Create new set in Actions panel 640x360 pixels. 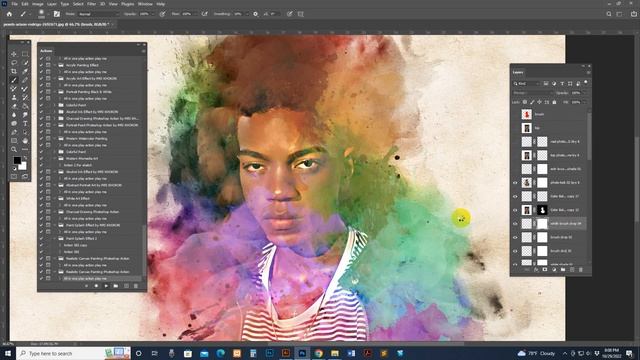(x=116, y=286)
